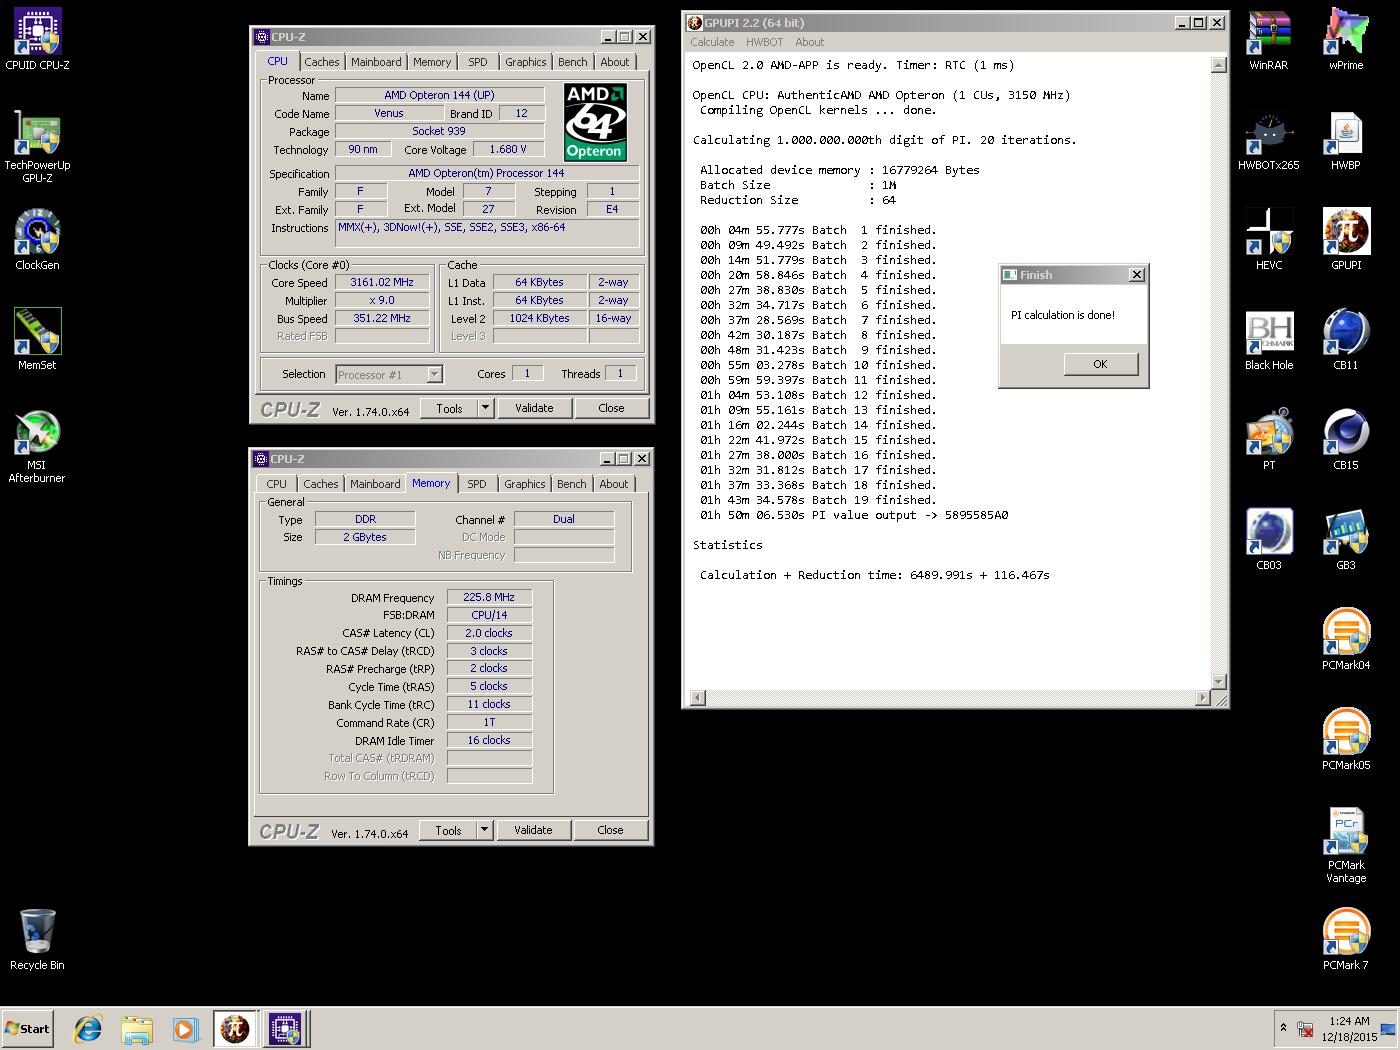1400x1050 pixels.
Task: Open the Recycle Bin
Action: [37, 940]
